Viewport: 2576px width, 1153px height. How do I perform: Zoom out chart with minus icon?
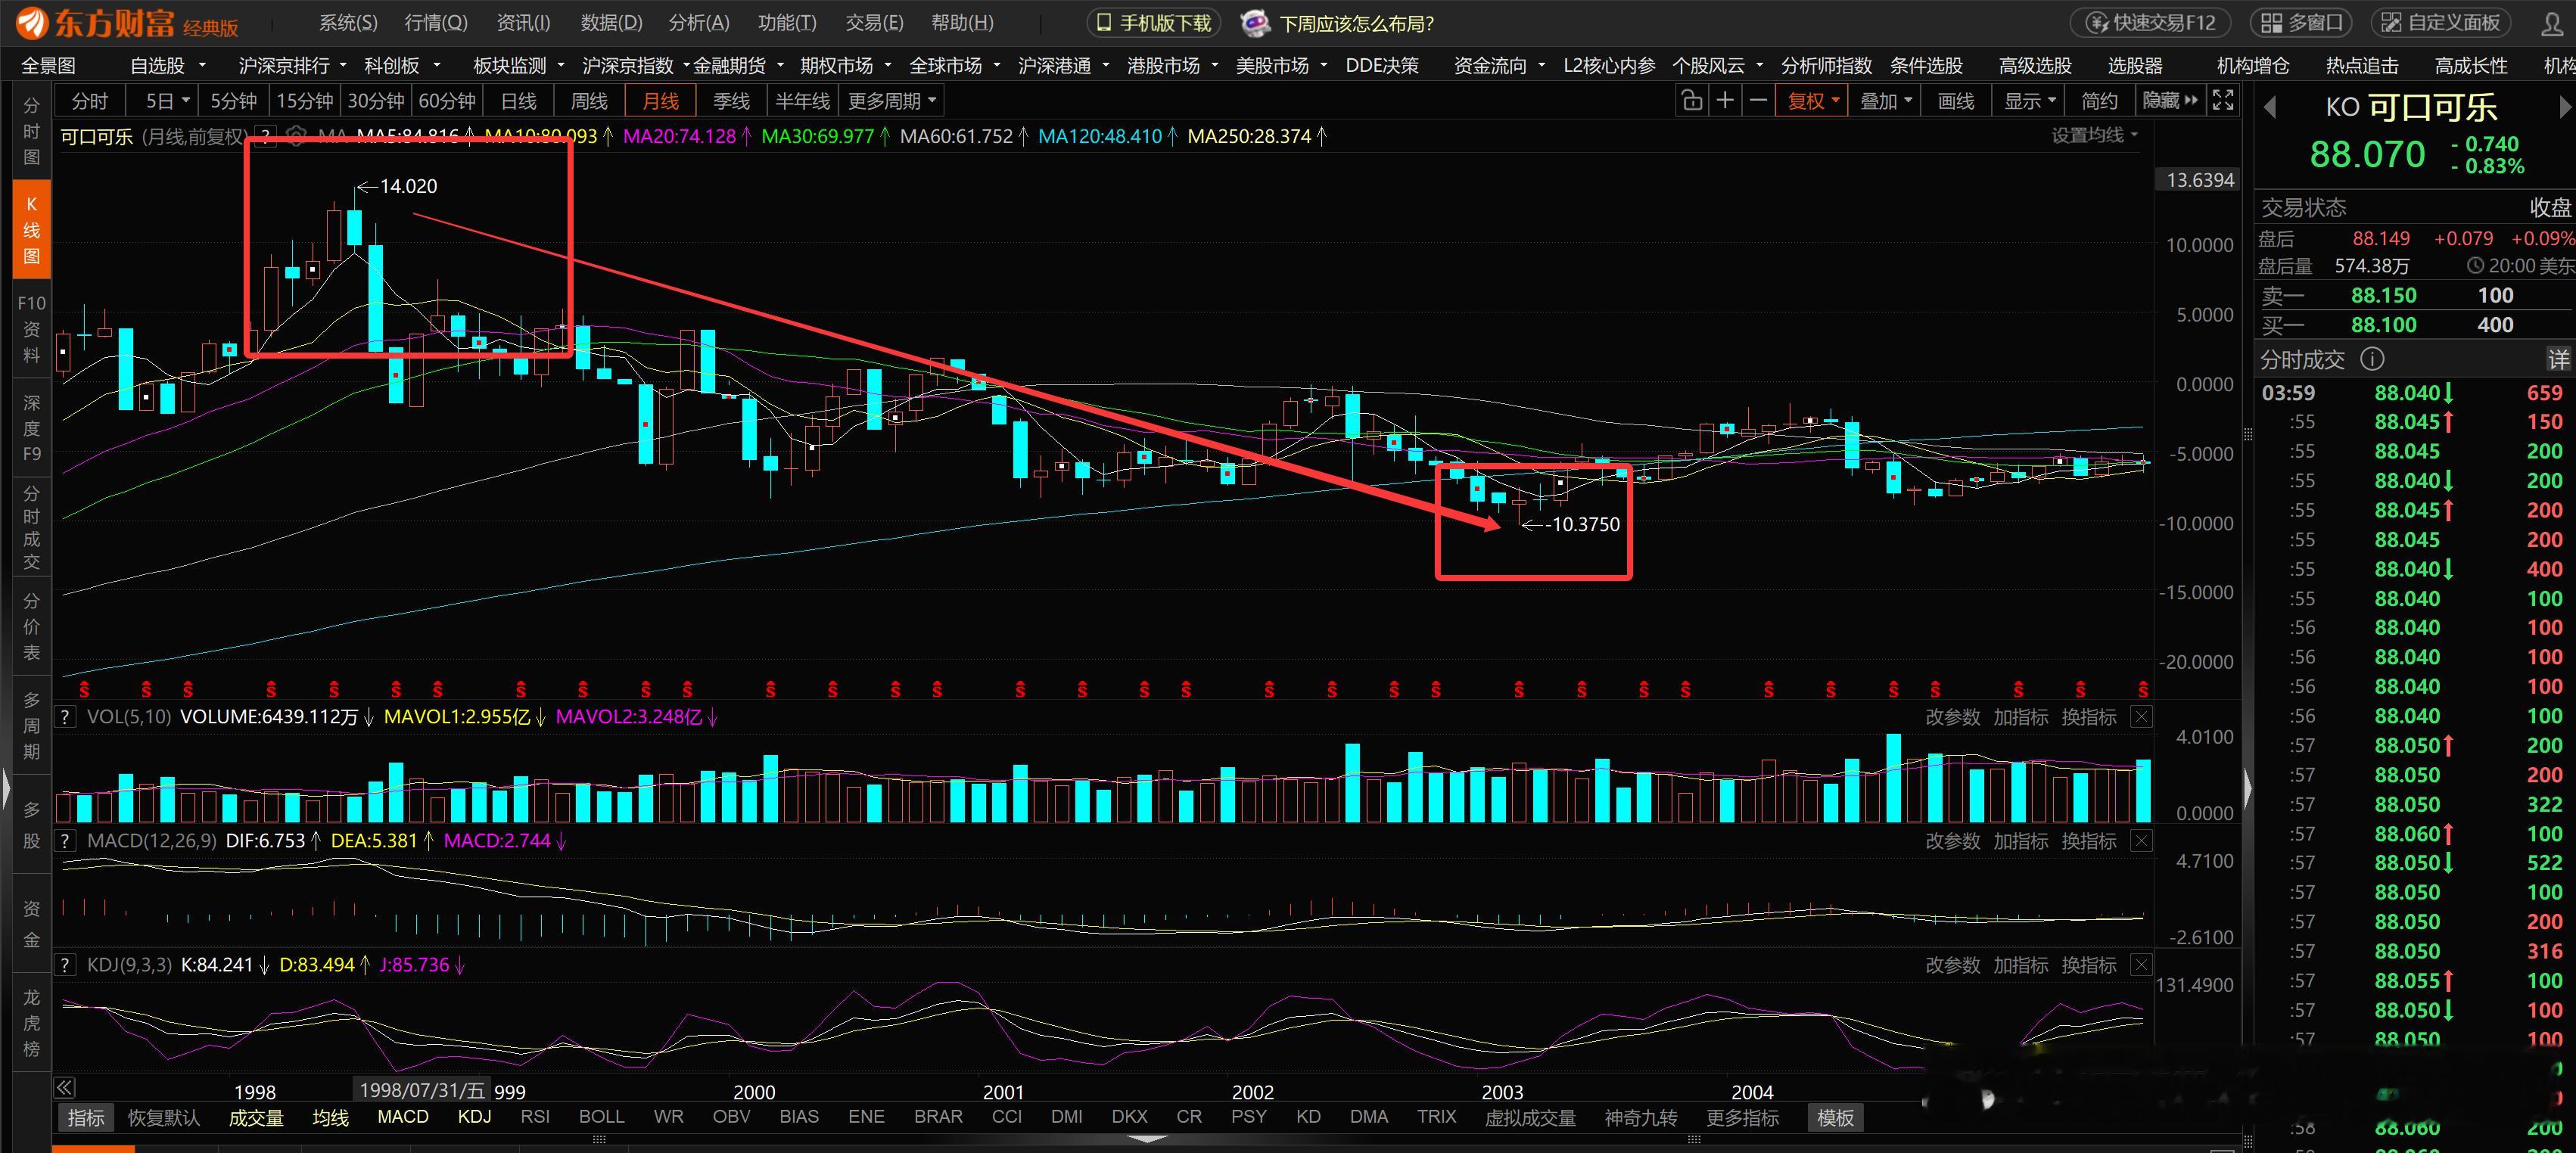point(1758,101)
